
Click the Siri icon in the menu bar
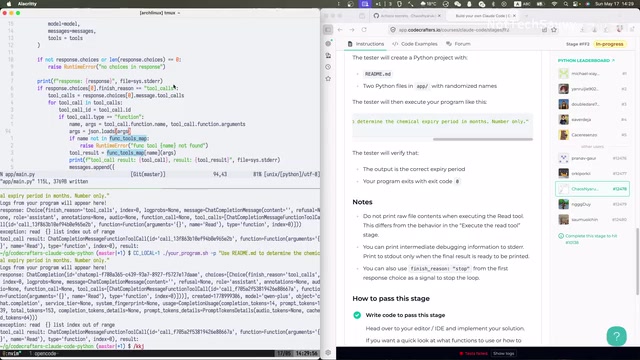pyautogui.click(x=587, y=4)
